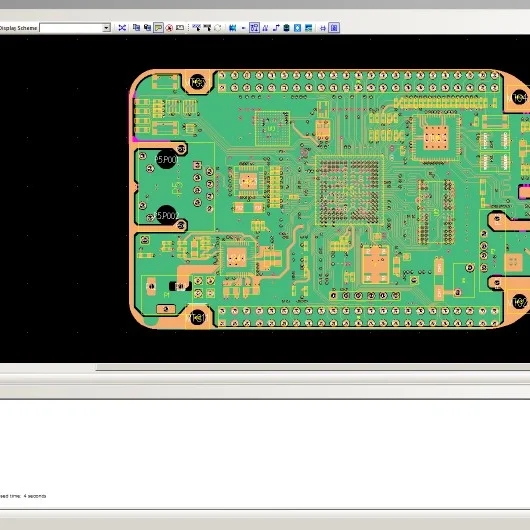Toggle the highlighted blue boxed layout icon
Image resolution: width=530 pixels, height=530 pixels.
[x=254, y=28]
